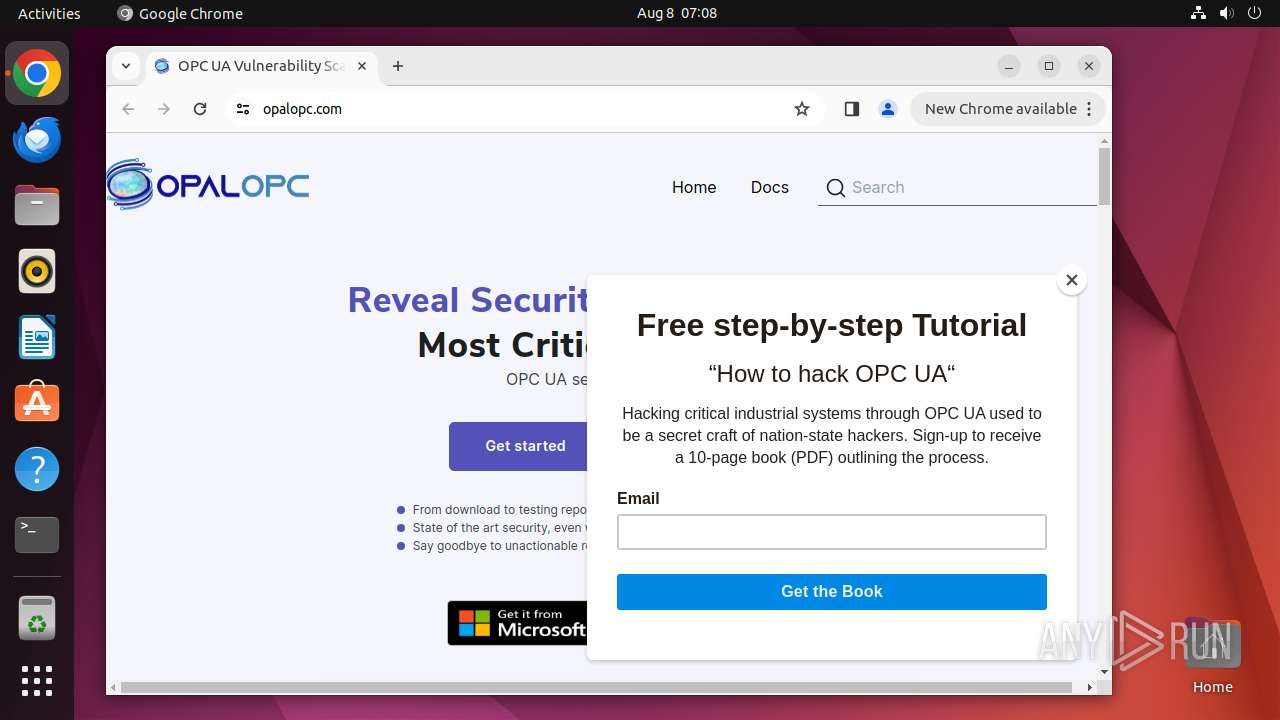
Task: Focus the Email input field
Action: click(x=832, y=532)
